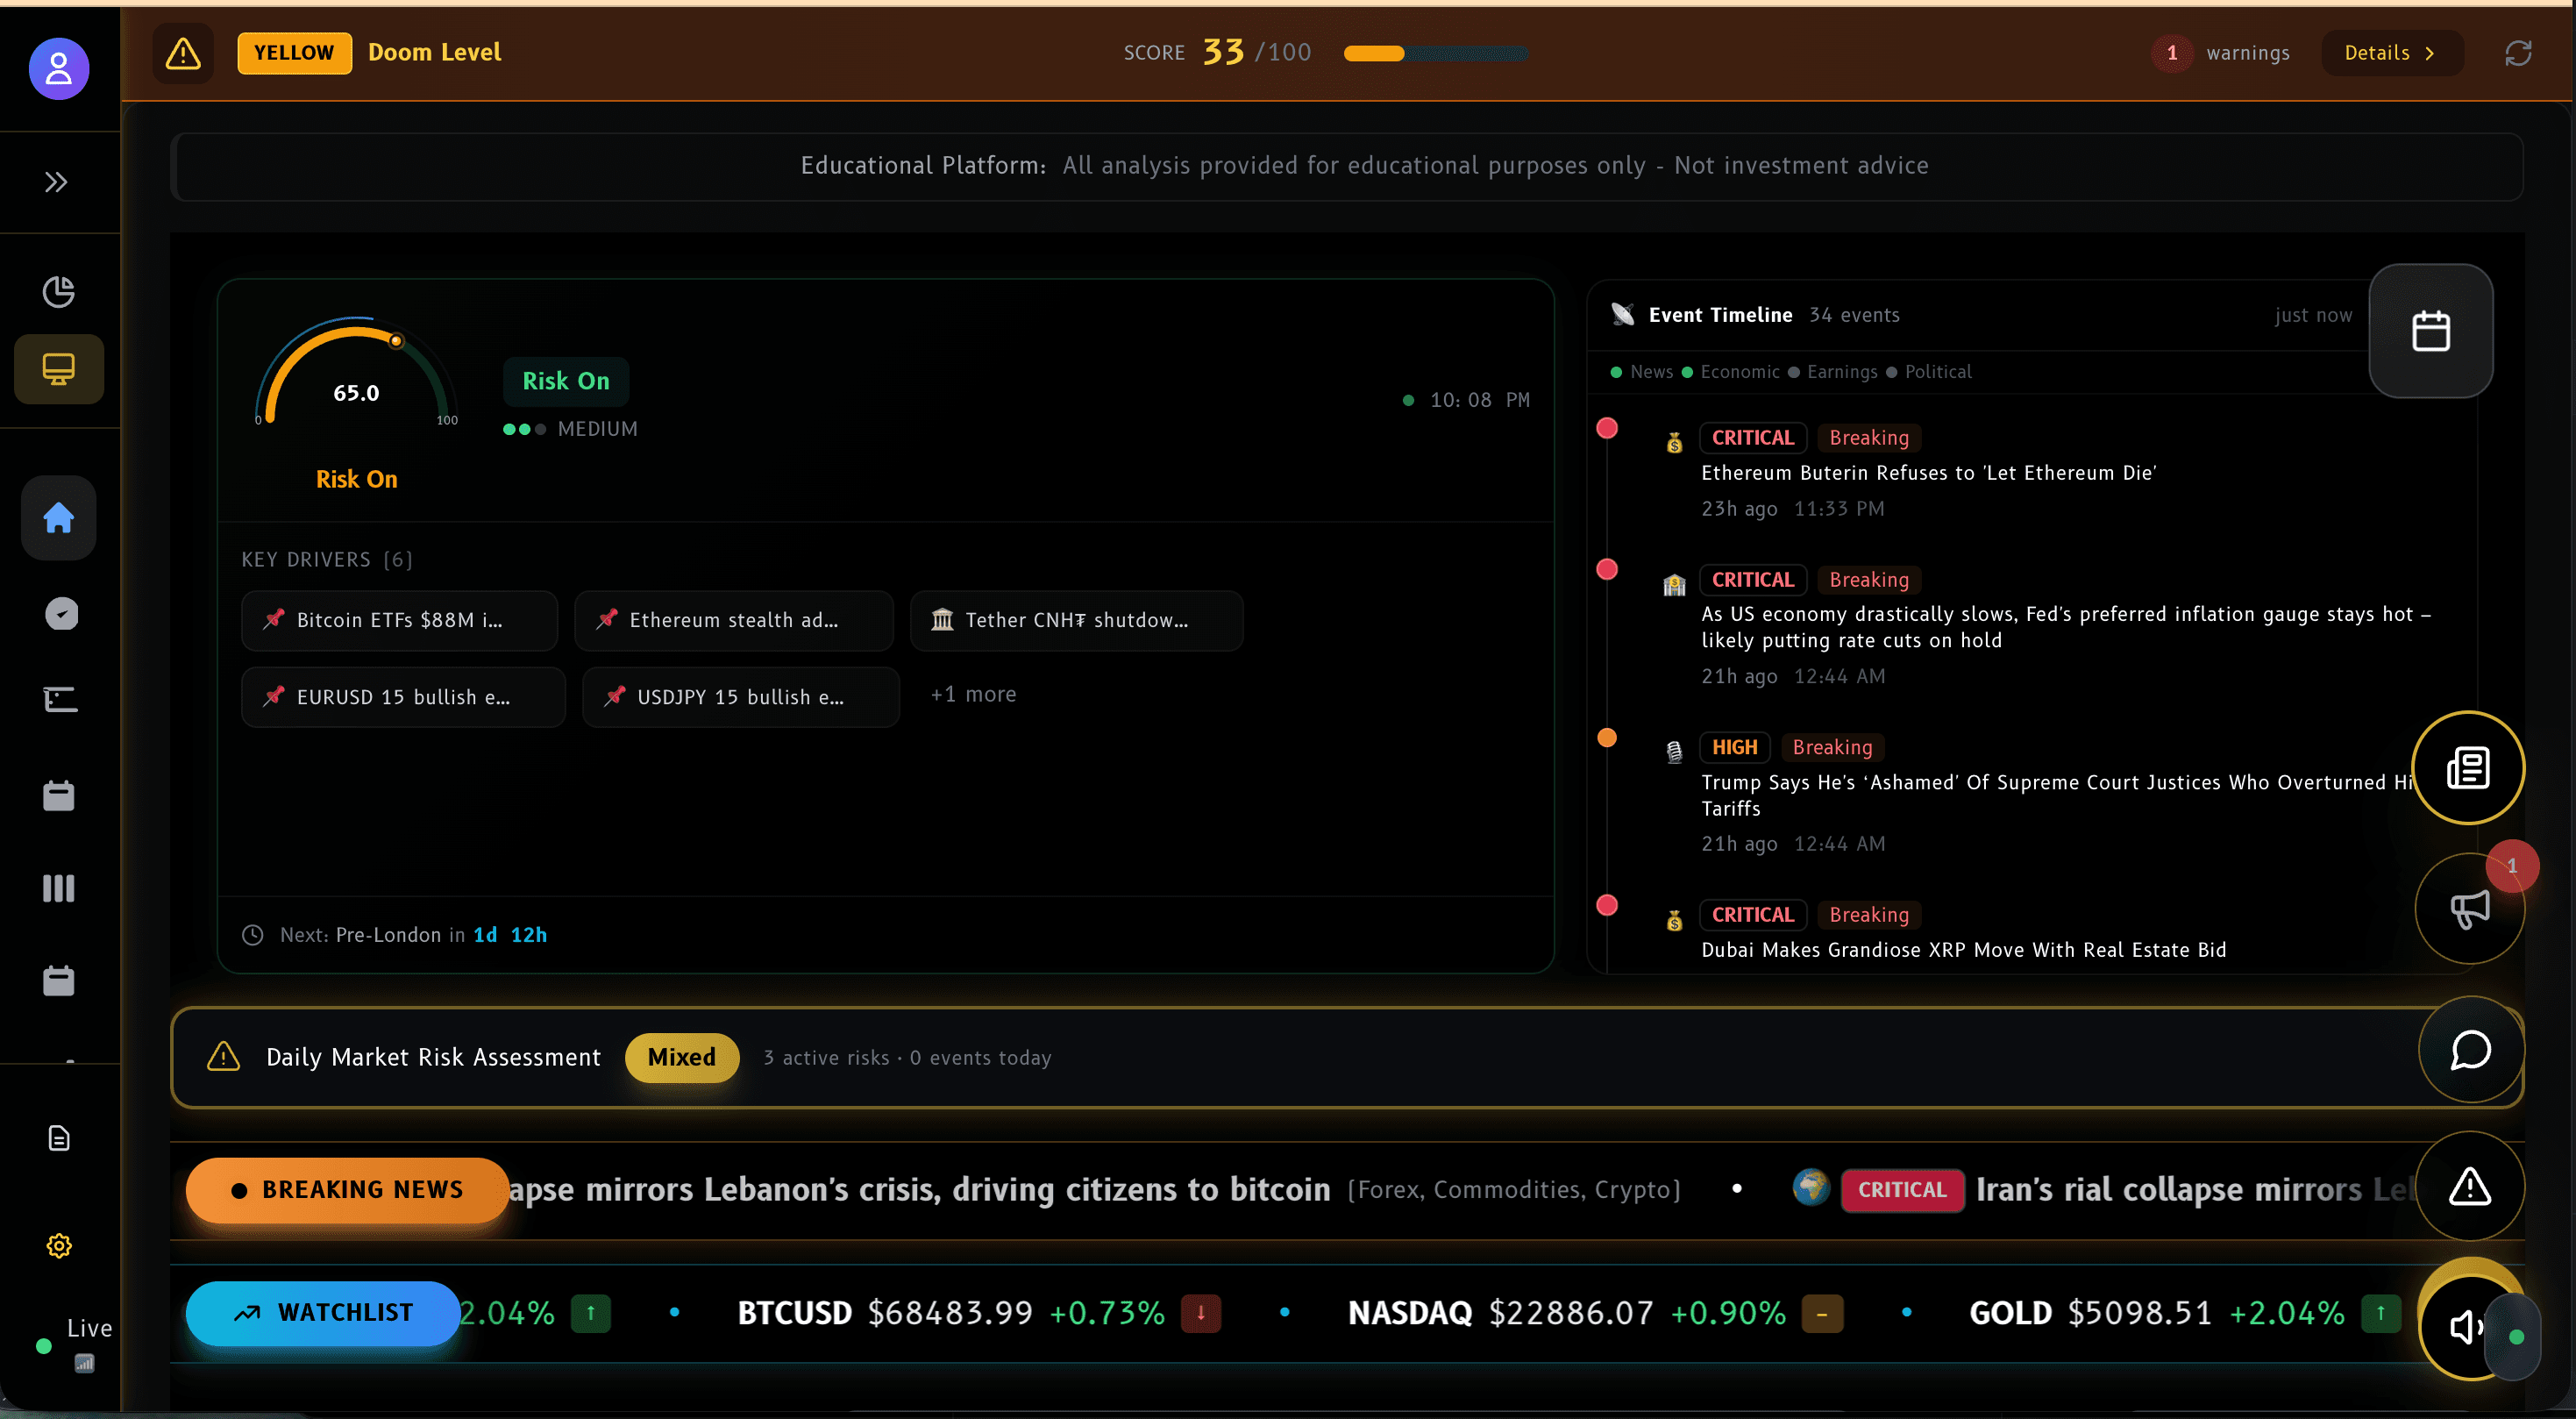Expand the sidebar with the double chevron
The height and width of the screenshot is (1419, 2576).
56,182
